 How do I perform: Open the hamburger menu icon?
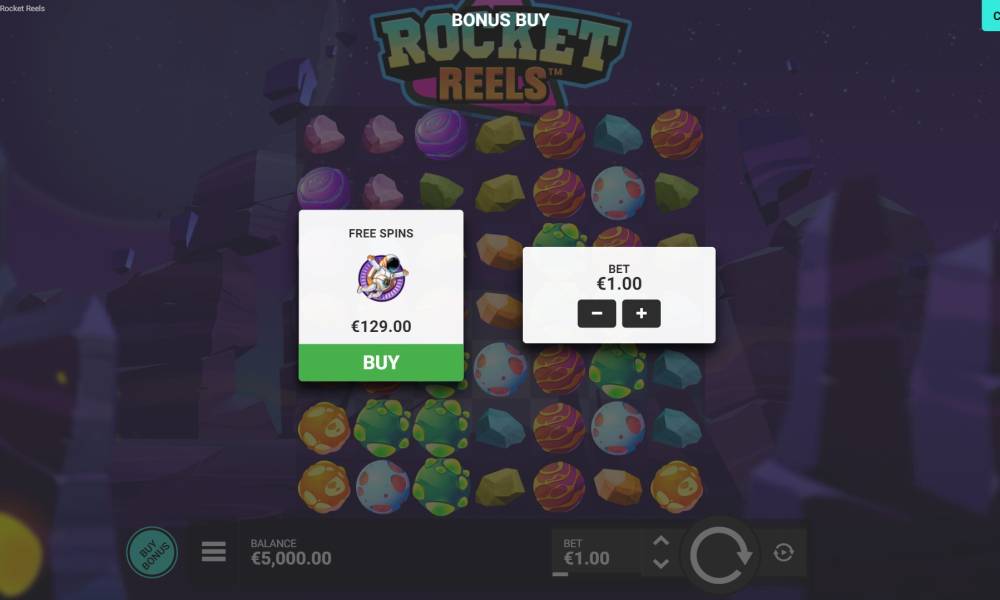(214, 552)
